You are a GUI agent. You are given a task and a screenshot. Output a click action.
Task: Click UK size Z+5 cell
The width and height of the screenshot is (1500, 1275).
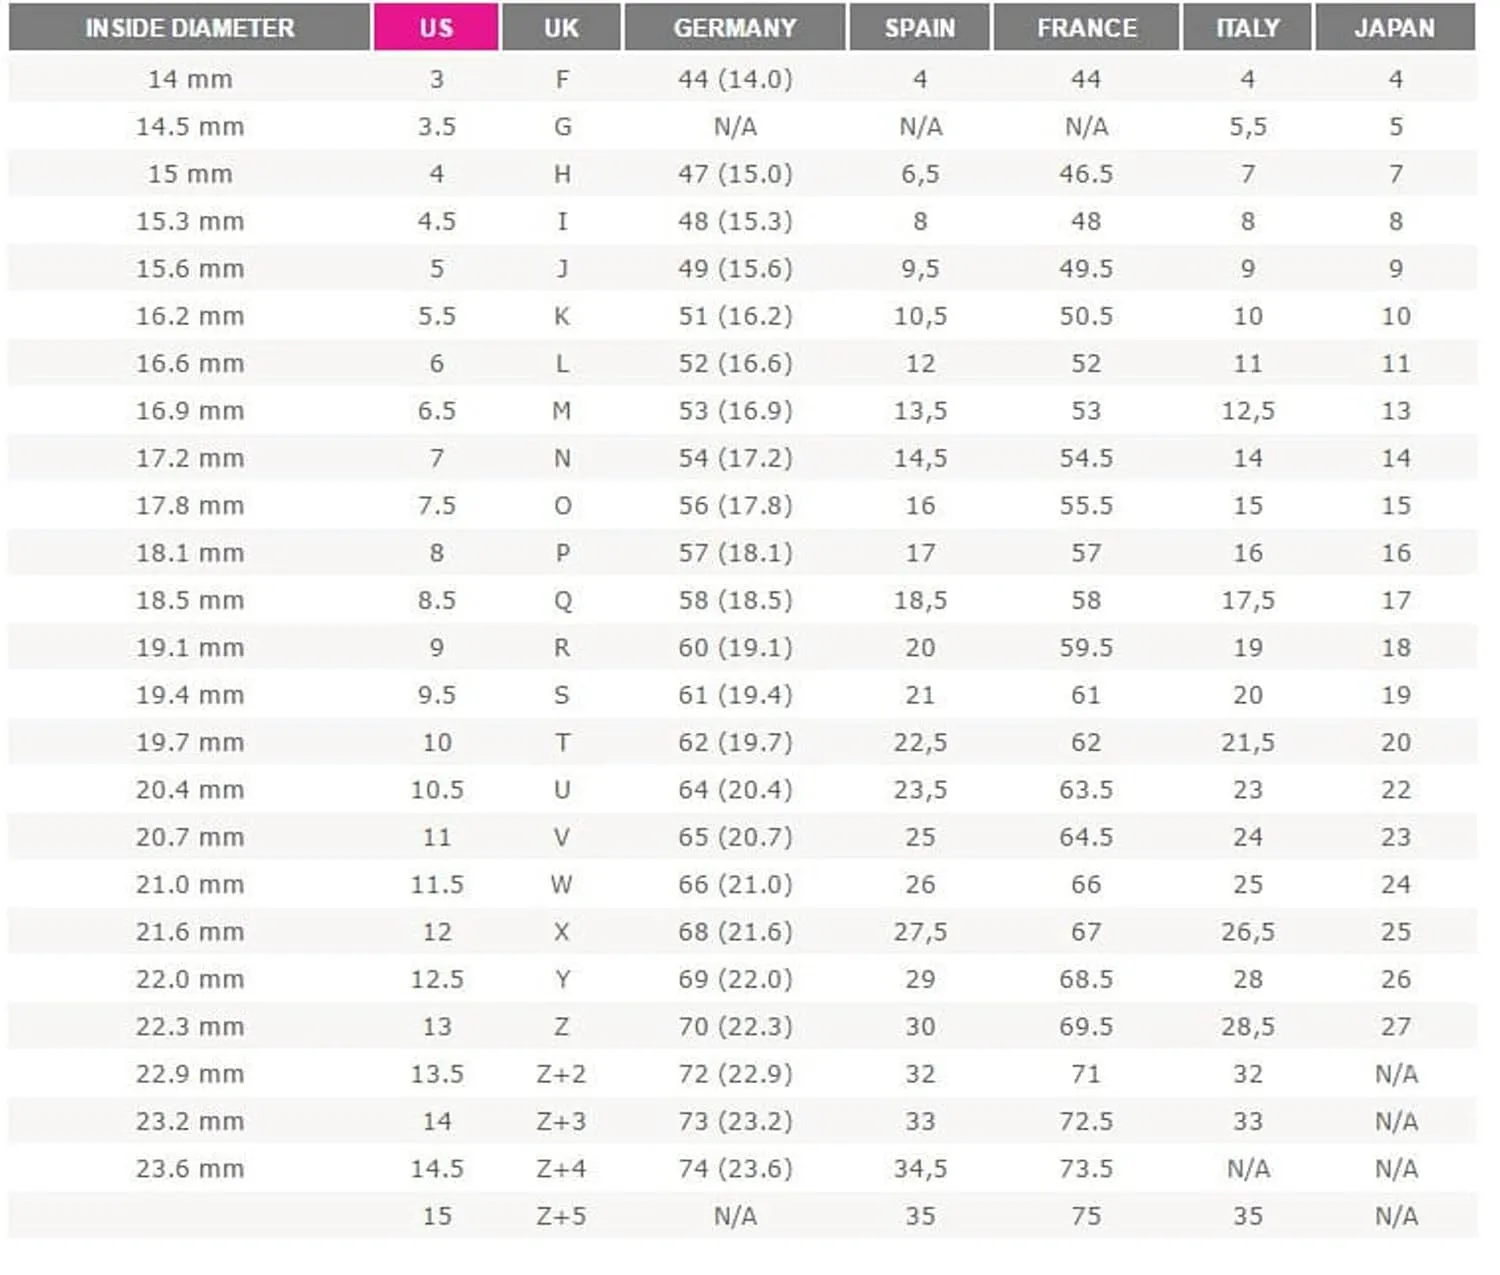point(561,1216)
